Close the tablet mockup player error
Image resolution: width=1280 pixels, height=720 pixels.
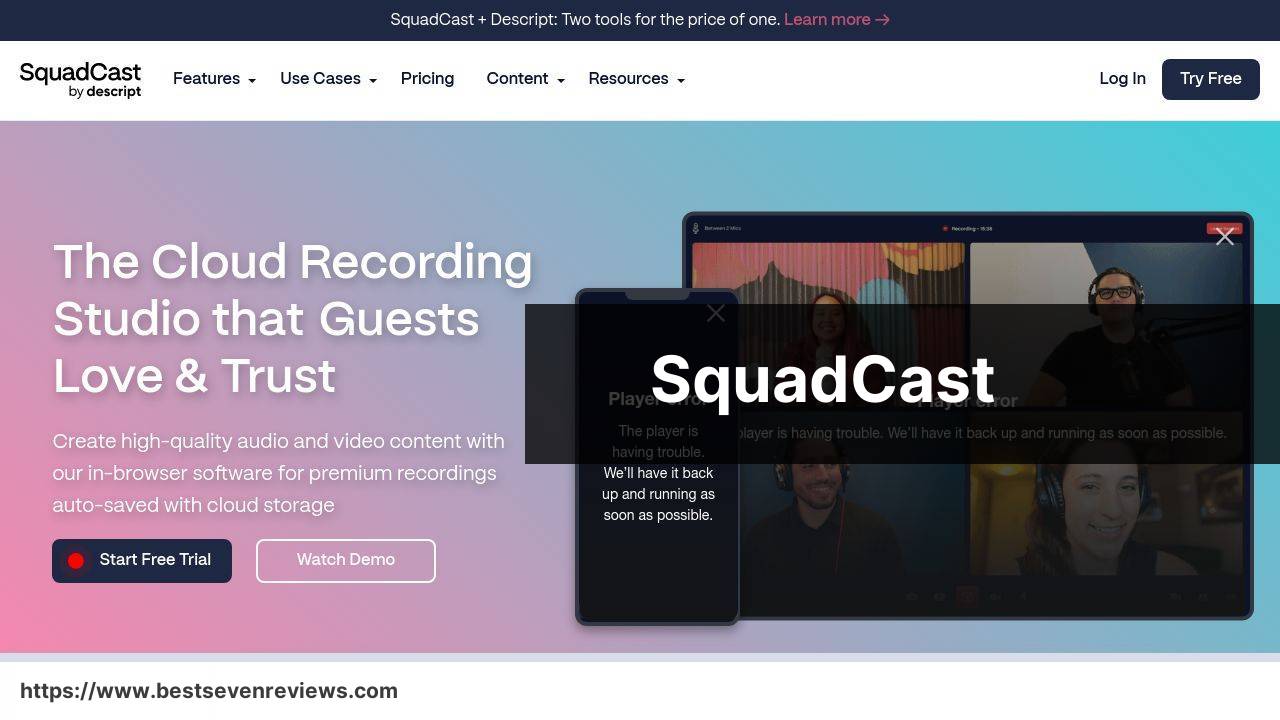coord(1225,237)
